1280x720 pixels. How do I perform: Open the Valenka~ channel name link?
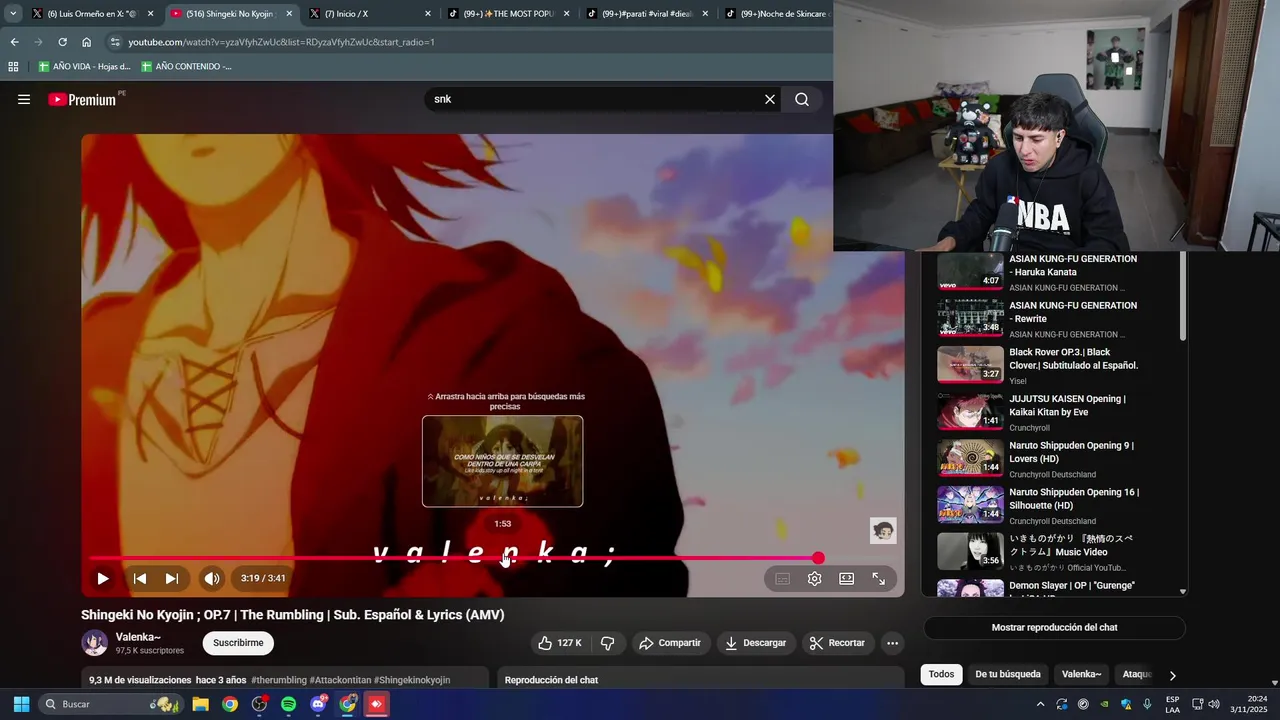point(138,637)
